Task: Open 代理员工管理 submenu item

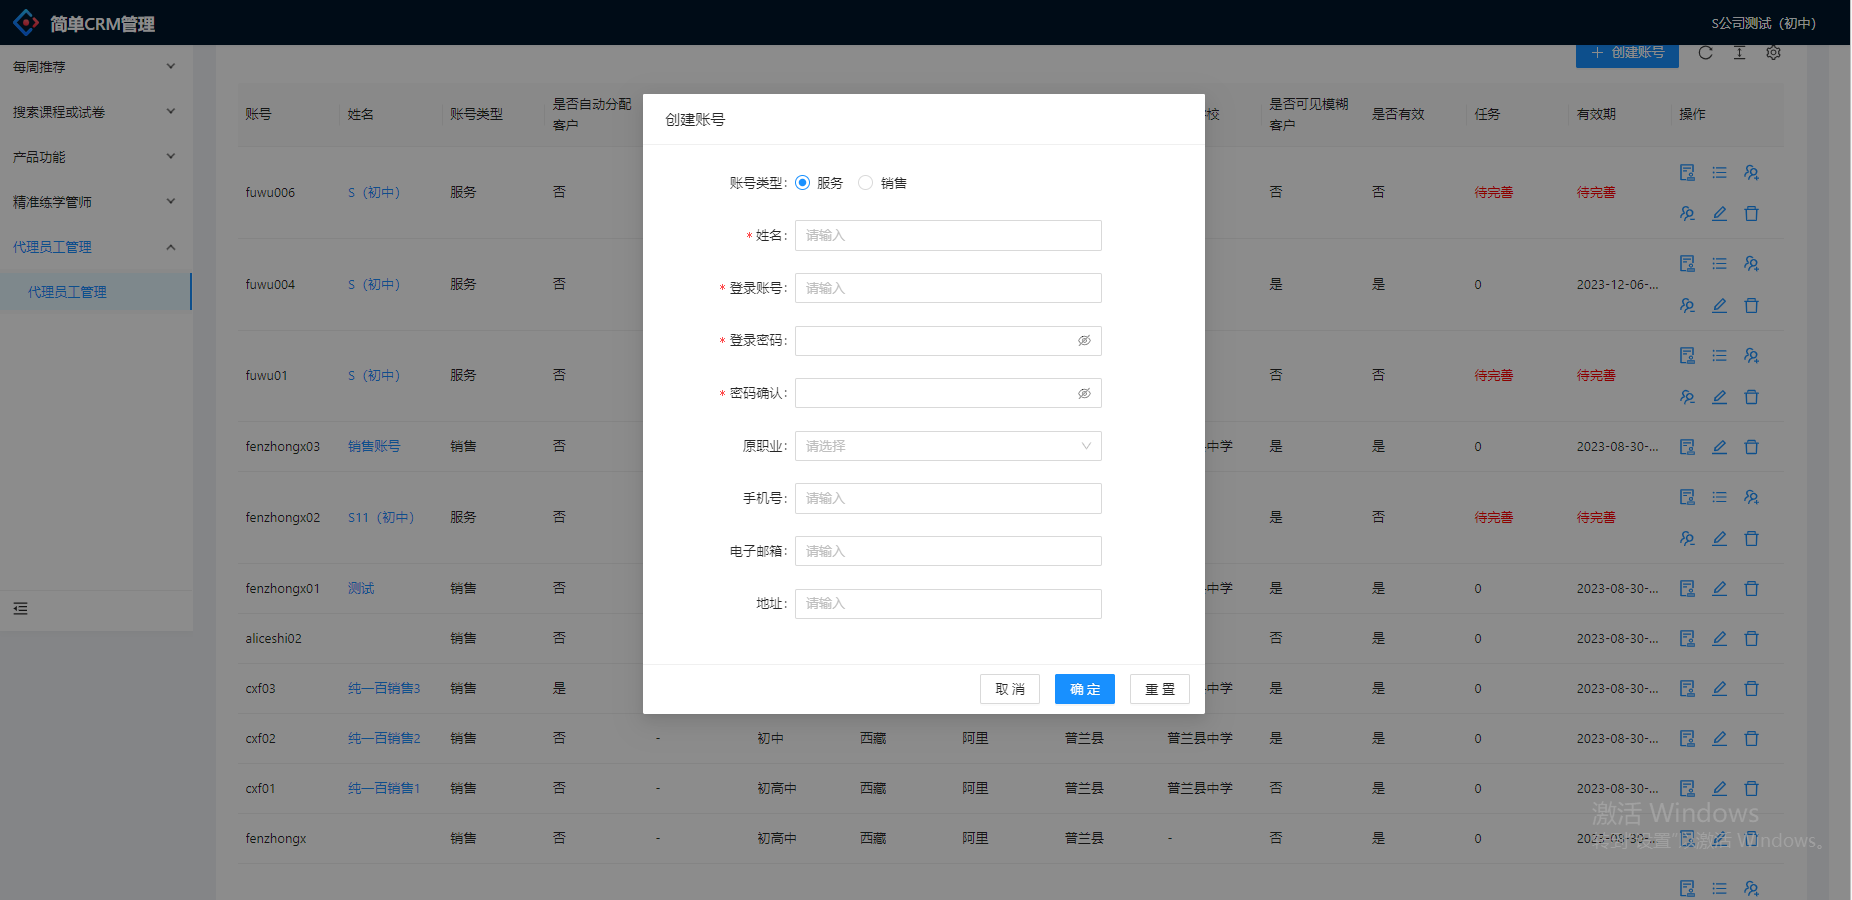Action: 67,292
